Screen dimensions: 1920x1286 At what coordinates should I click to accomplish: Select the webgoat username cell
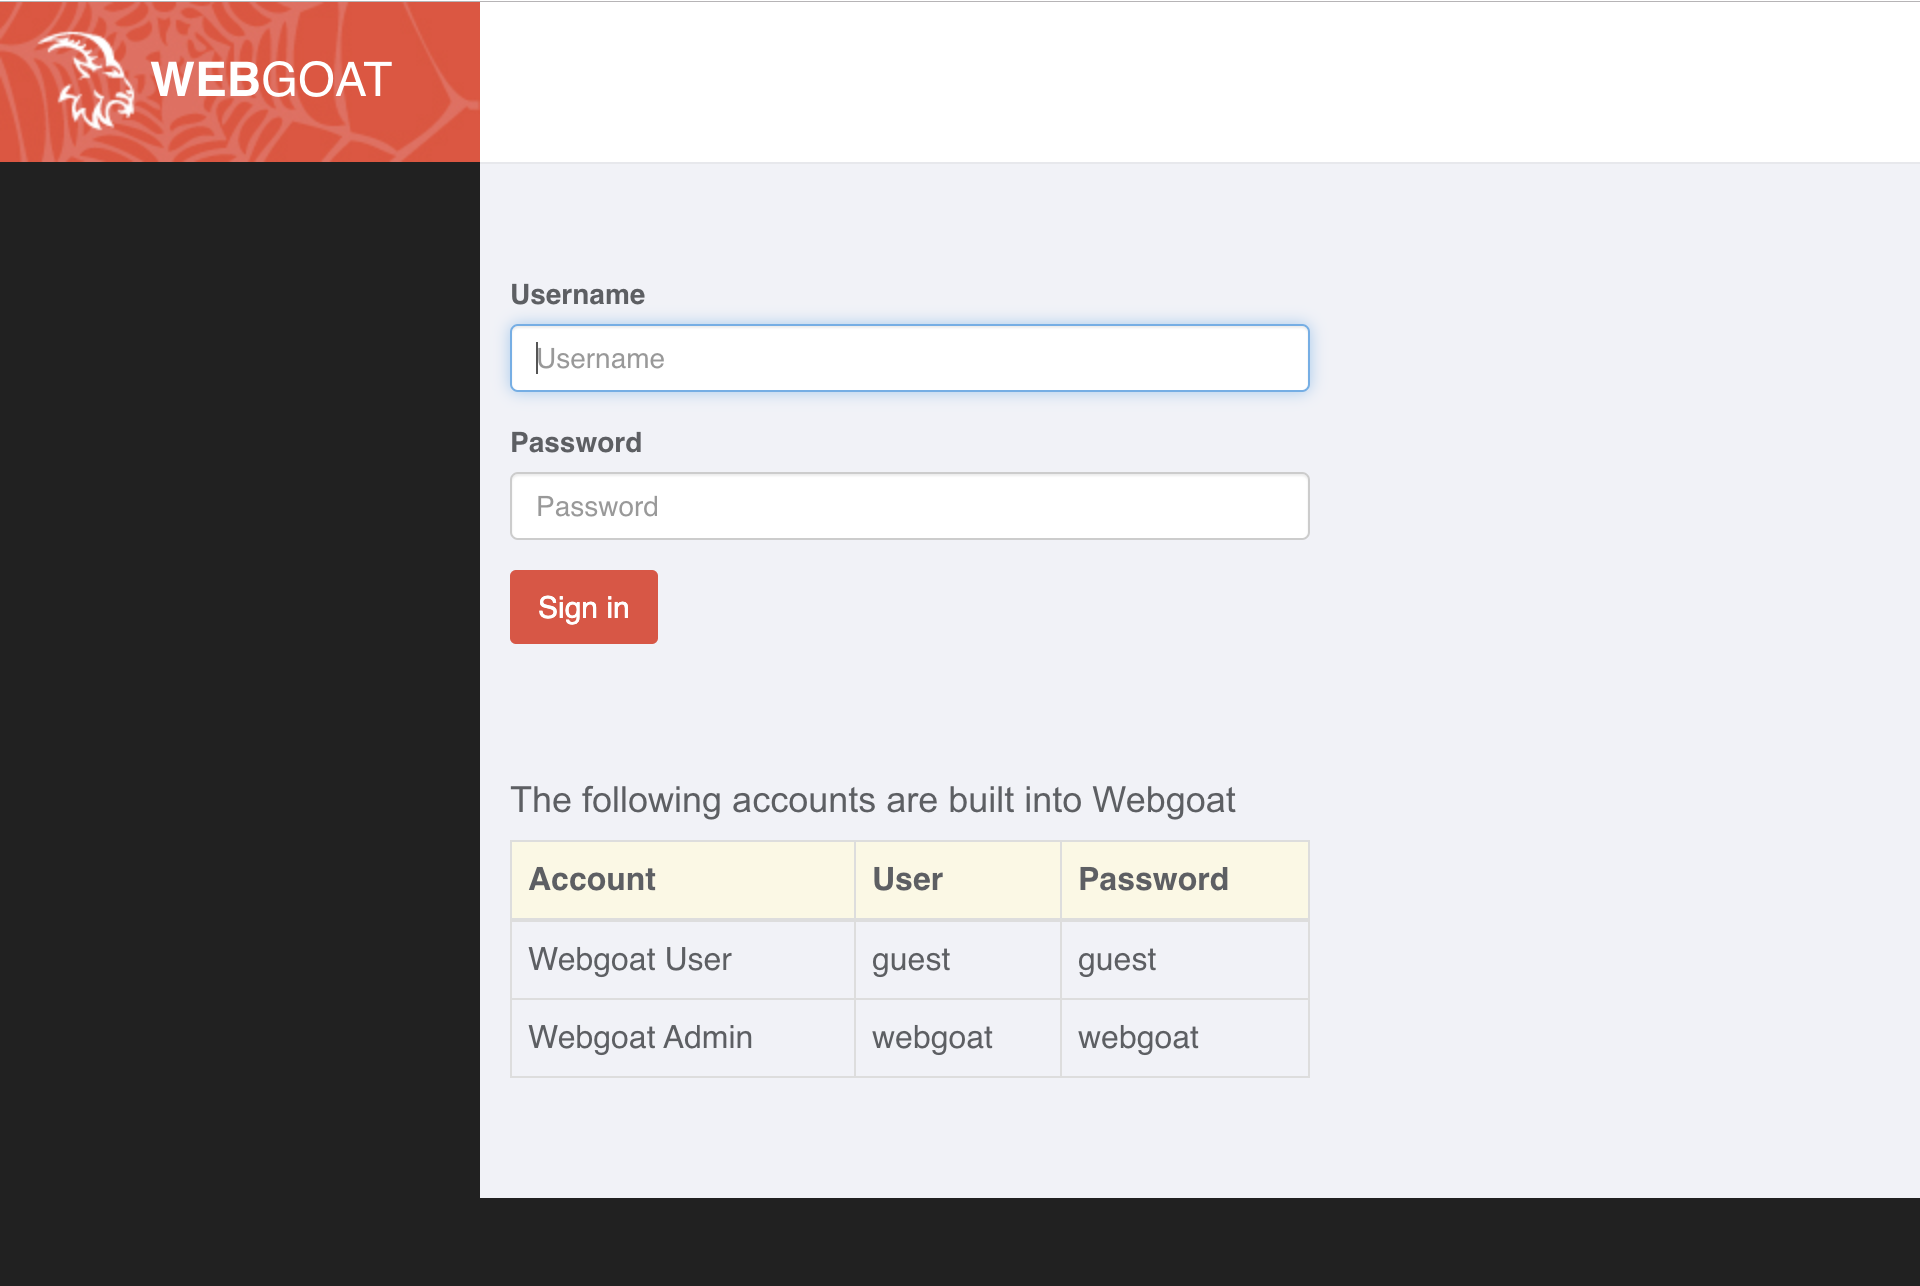[x=958, y=1037]
